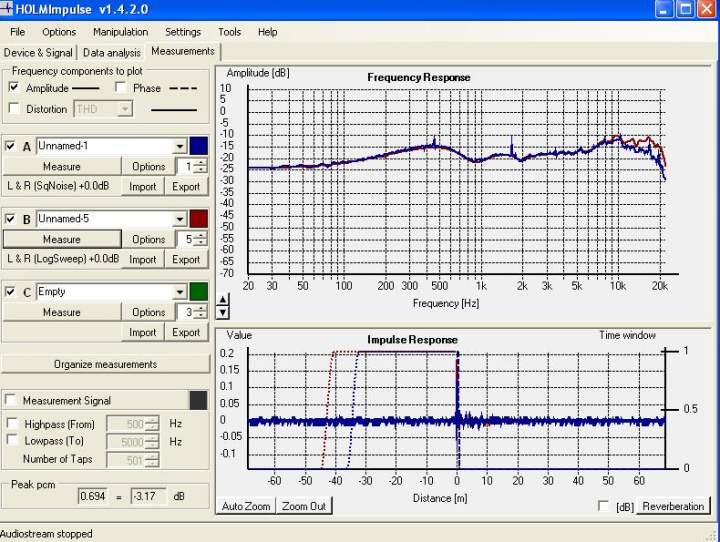Click Organize measurements button
The width and height of the screenshot is (720, 542).
tap(106, 364)
